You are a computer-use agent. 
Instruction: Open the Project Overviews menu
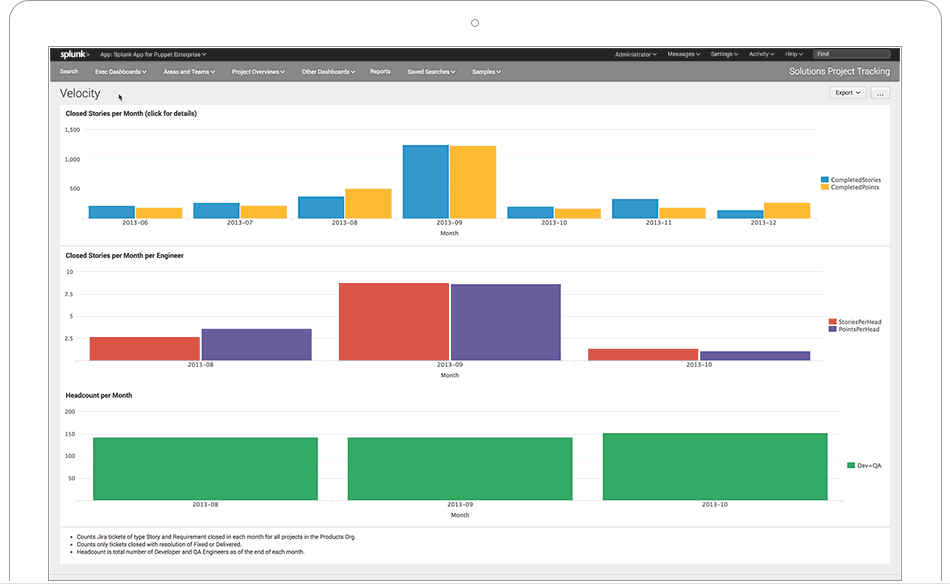(x=258, y=72)
